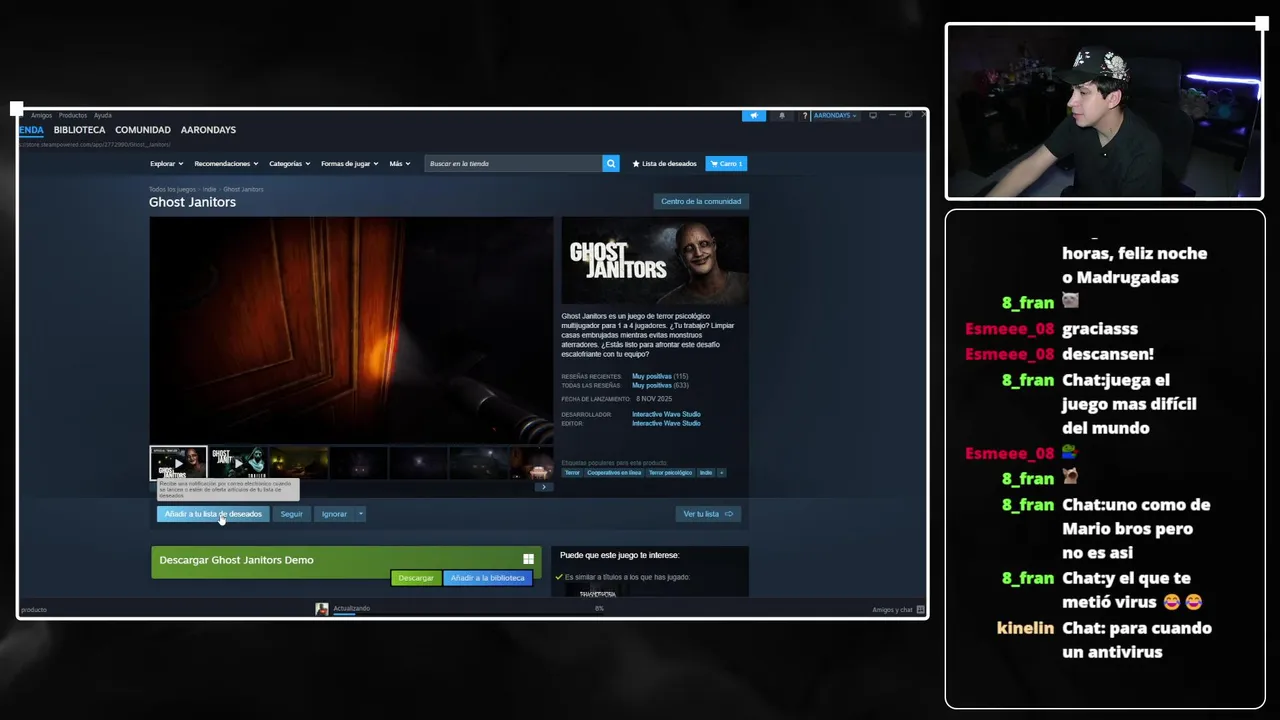Click Indie breadcrumb link

click(209, 189)
